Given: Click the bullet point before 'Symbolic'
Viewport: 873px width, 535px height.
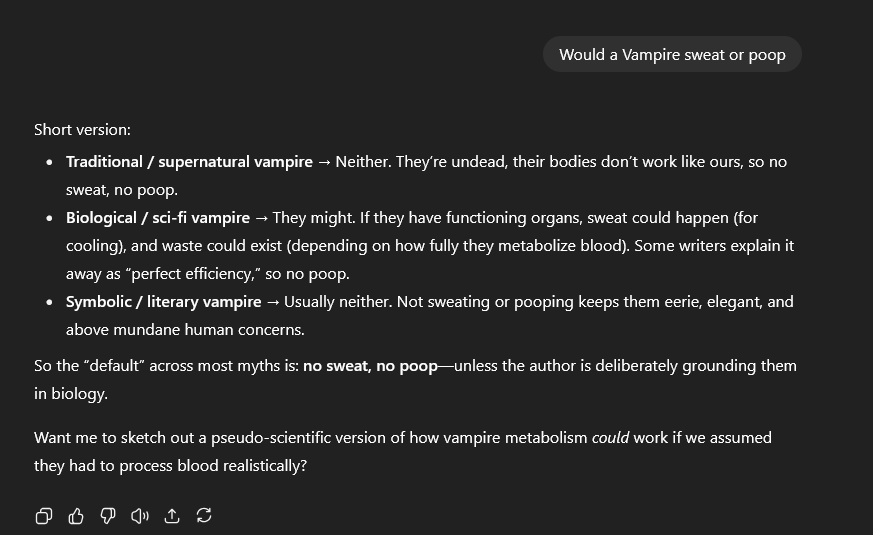Looking at the screenshot, I should [x=50, y=302].
